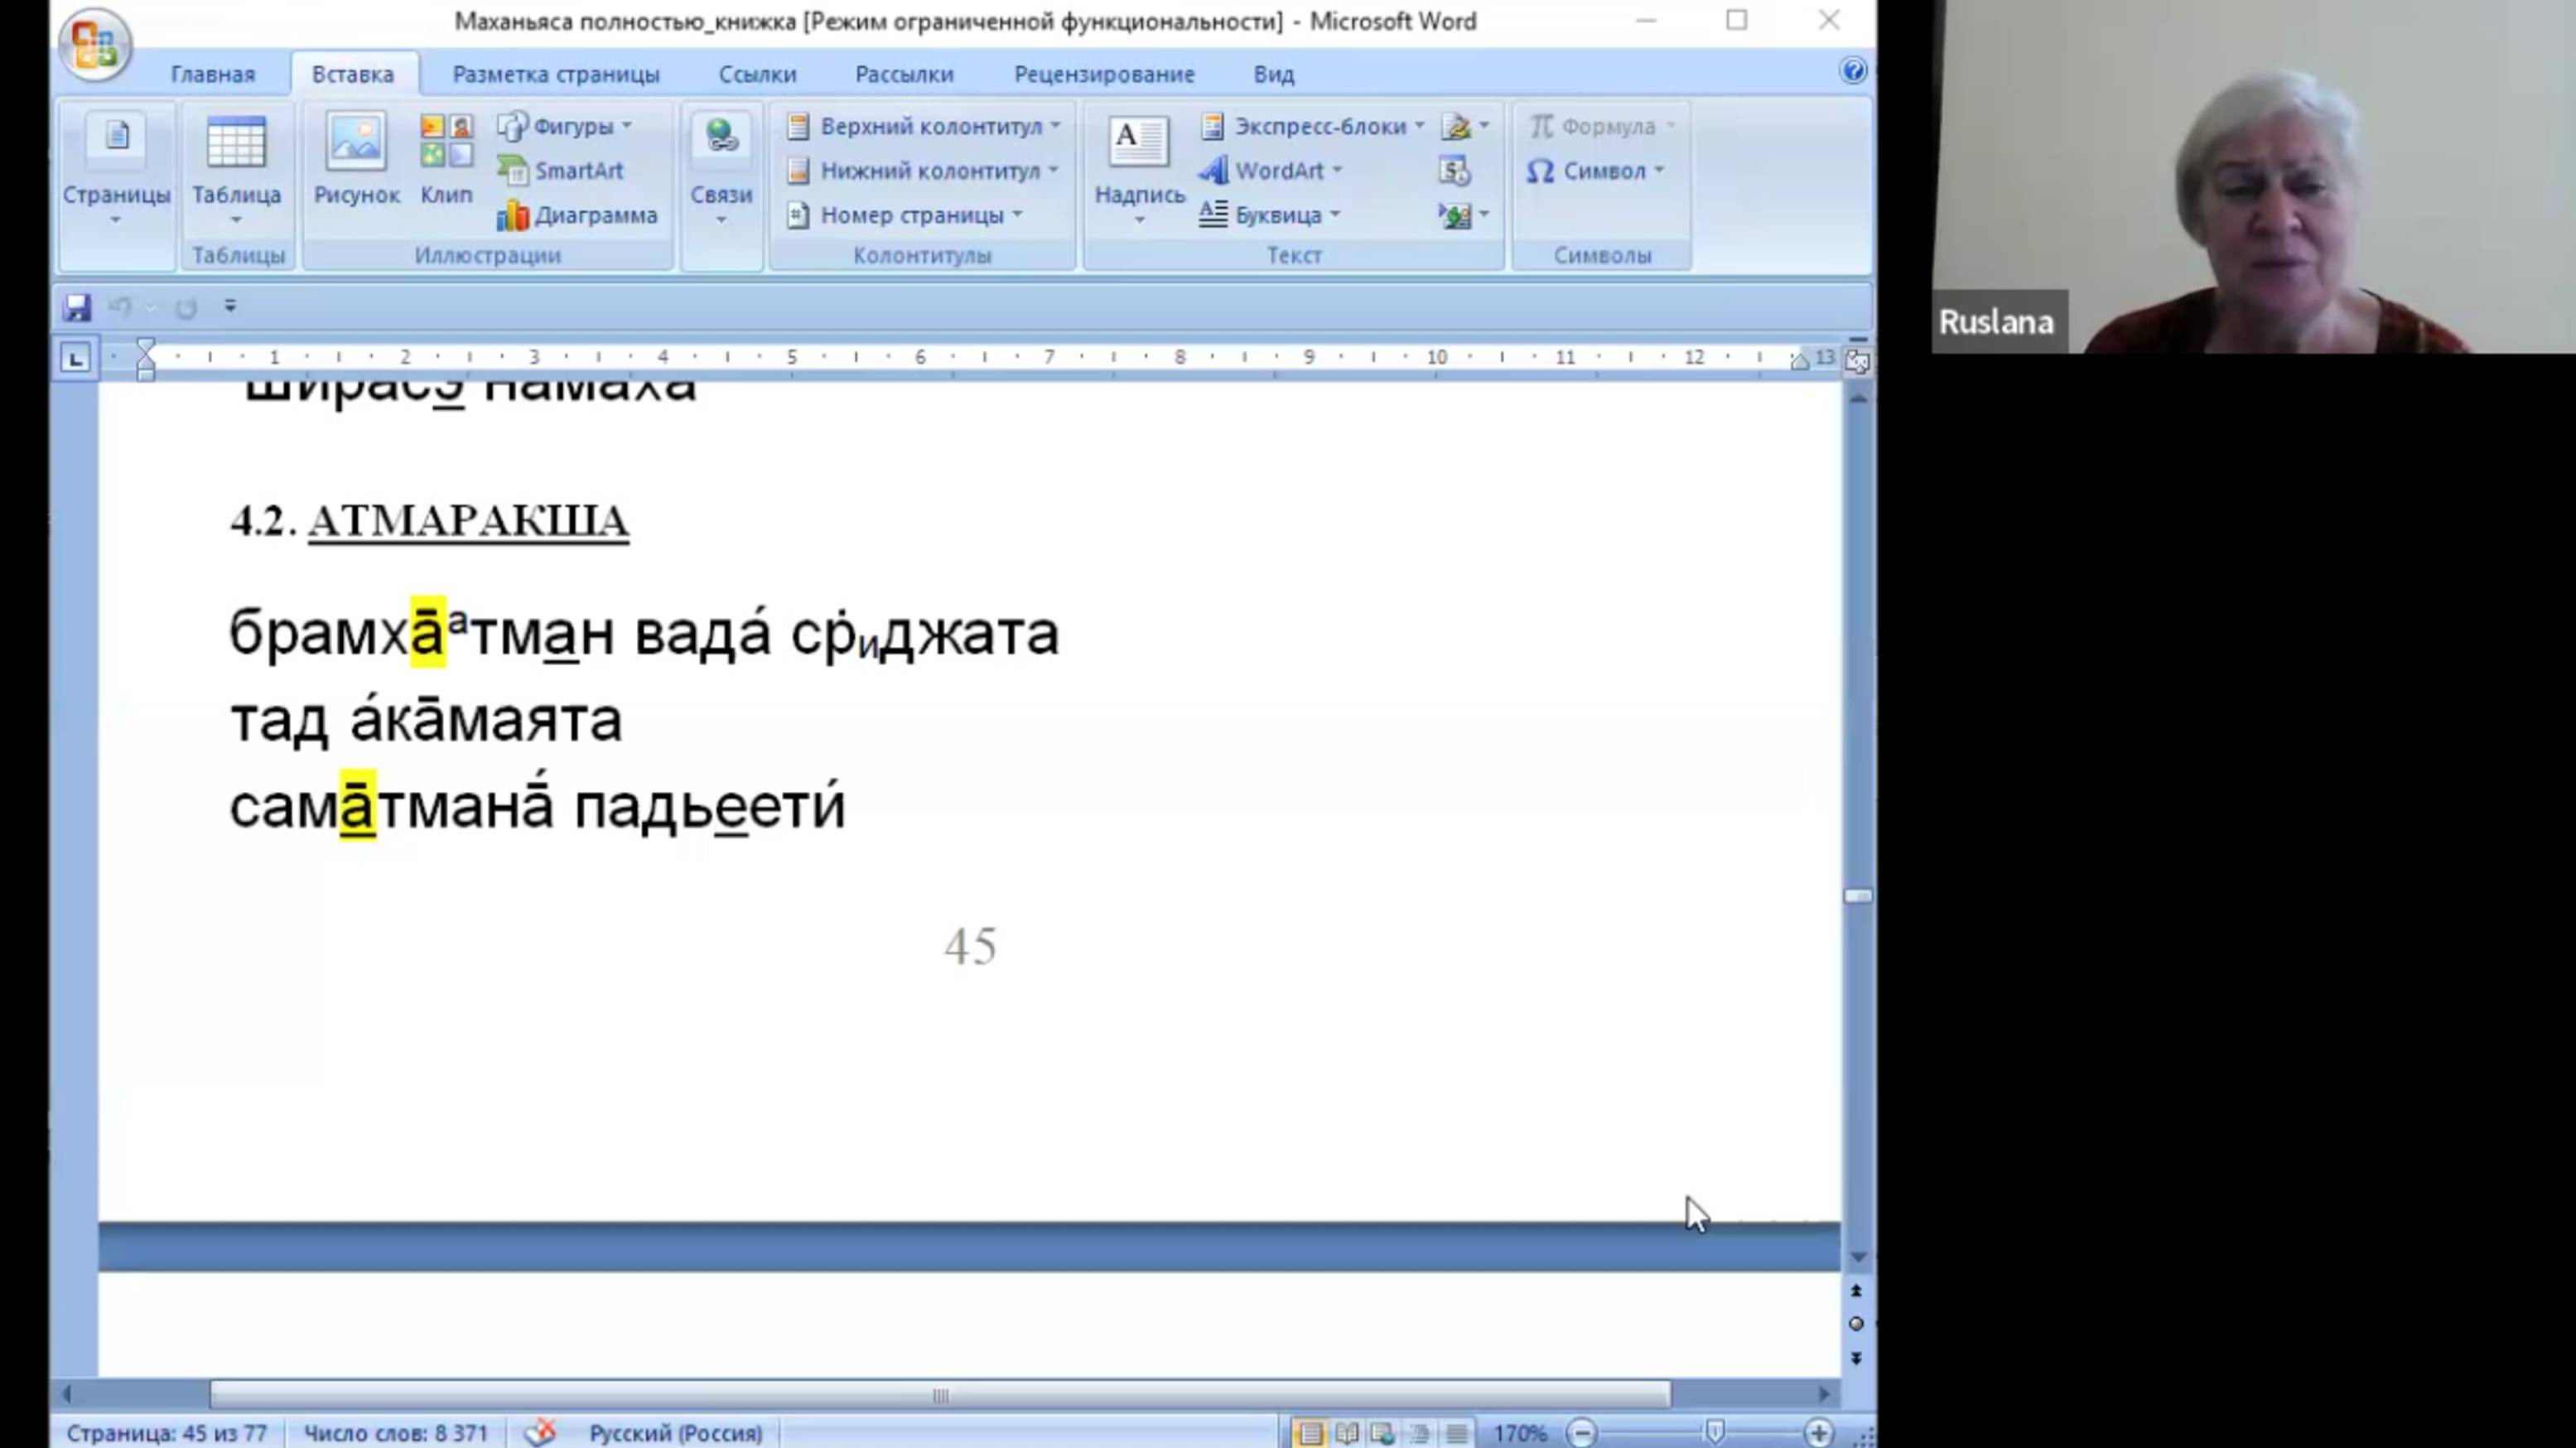Click the Save icon in quick toolbar

(77, 307)
